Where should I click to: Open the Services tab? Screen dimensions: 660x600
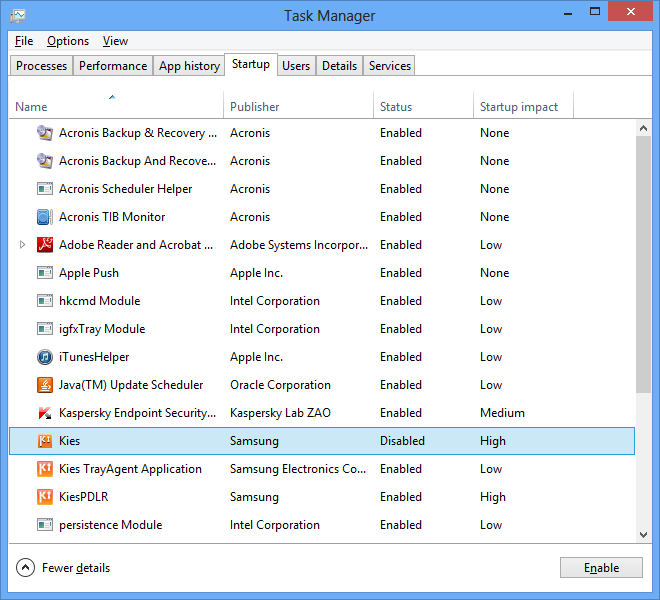[390, 66]
